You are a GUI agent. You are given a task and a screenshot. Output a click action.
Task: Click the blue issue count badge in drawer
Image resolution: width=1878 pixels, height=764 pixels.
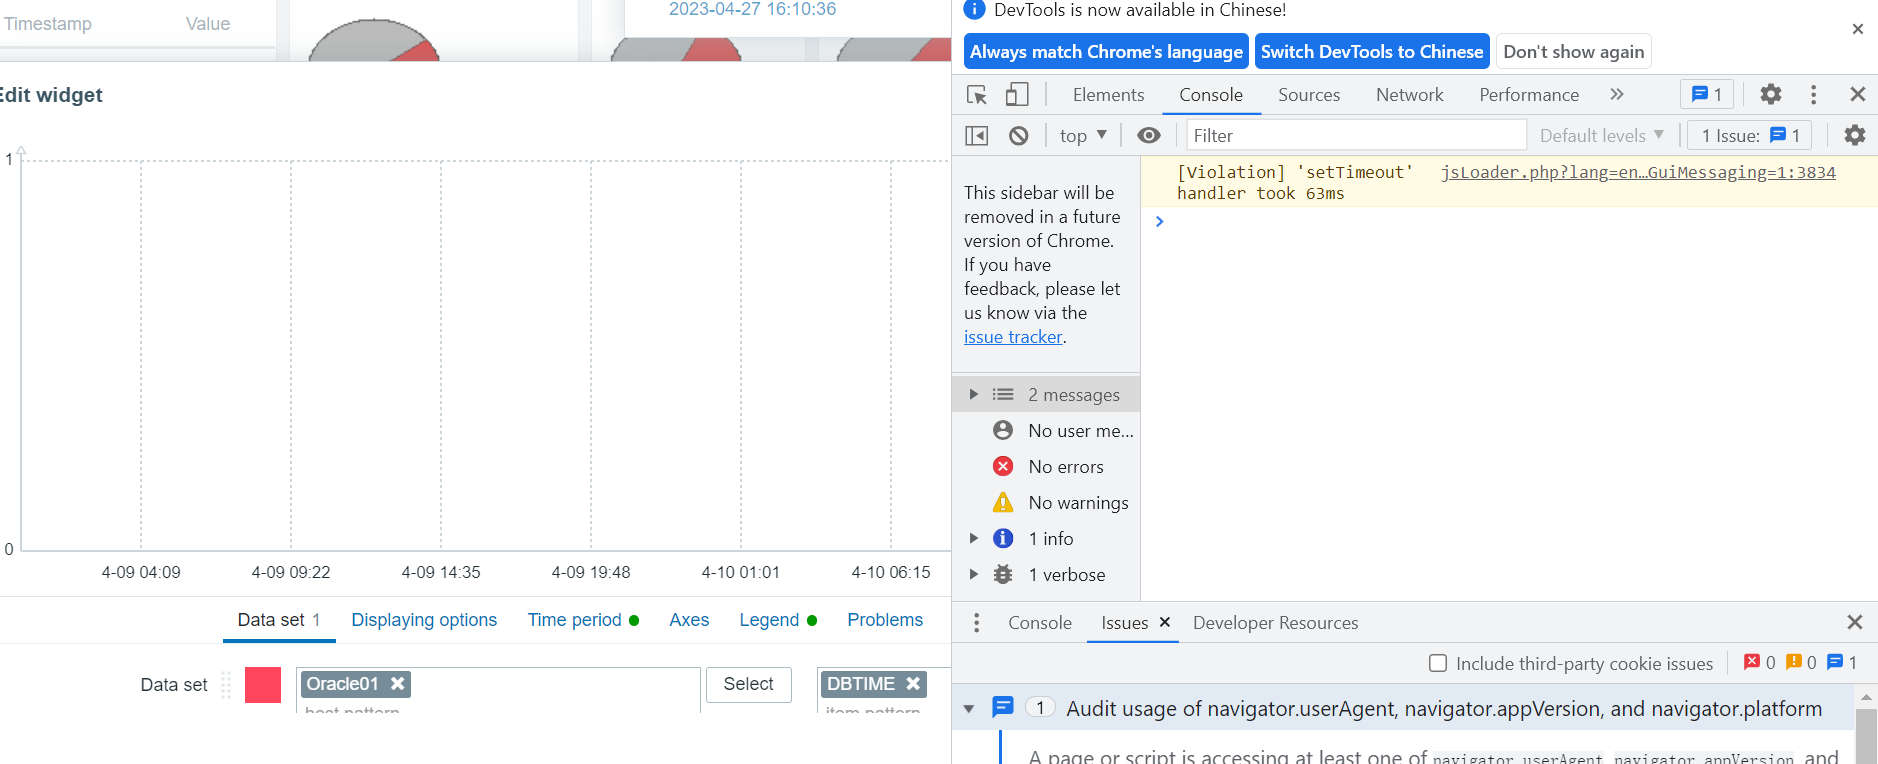1841,663
